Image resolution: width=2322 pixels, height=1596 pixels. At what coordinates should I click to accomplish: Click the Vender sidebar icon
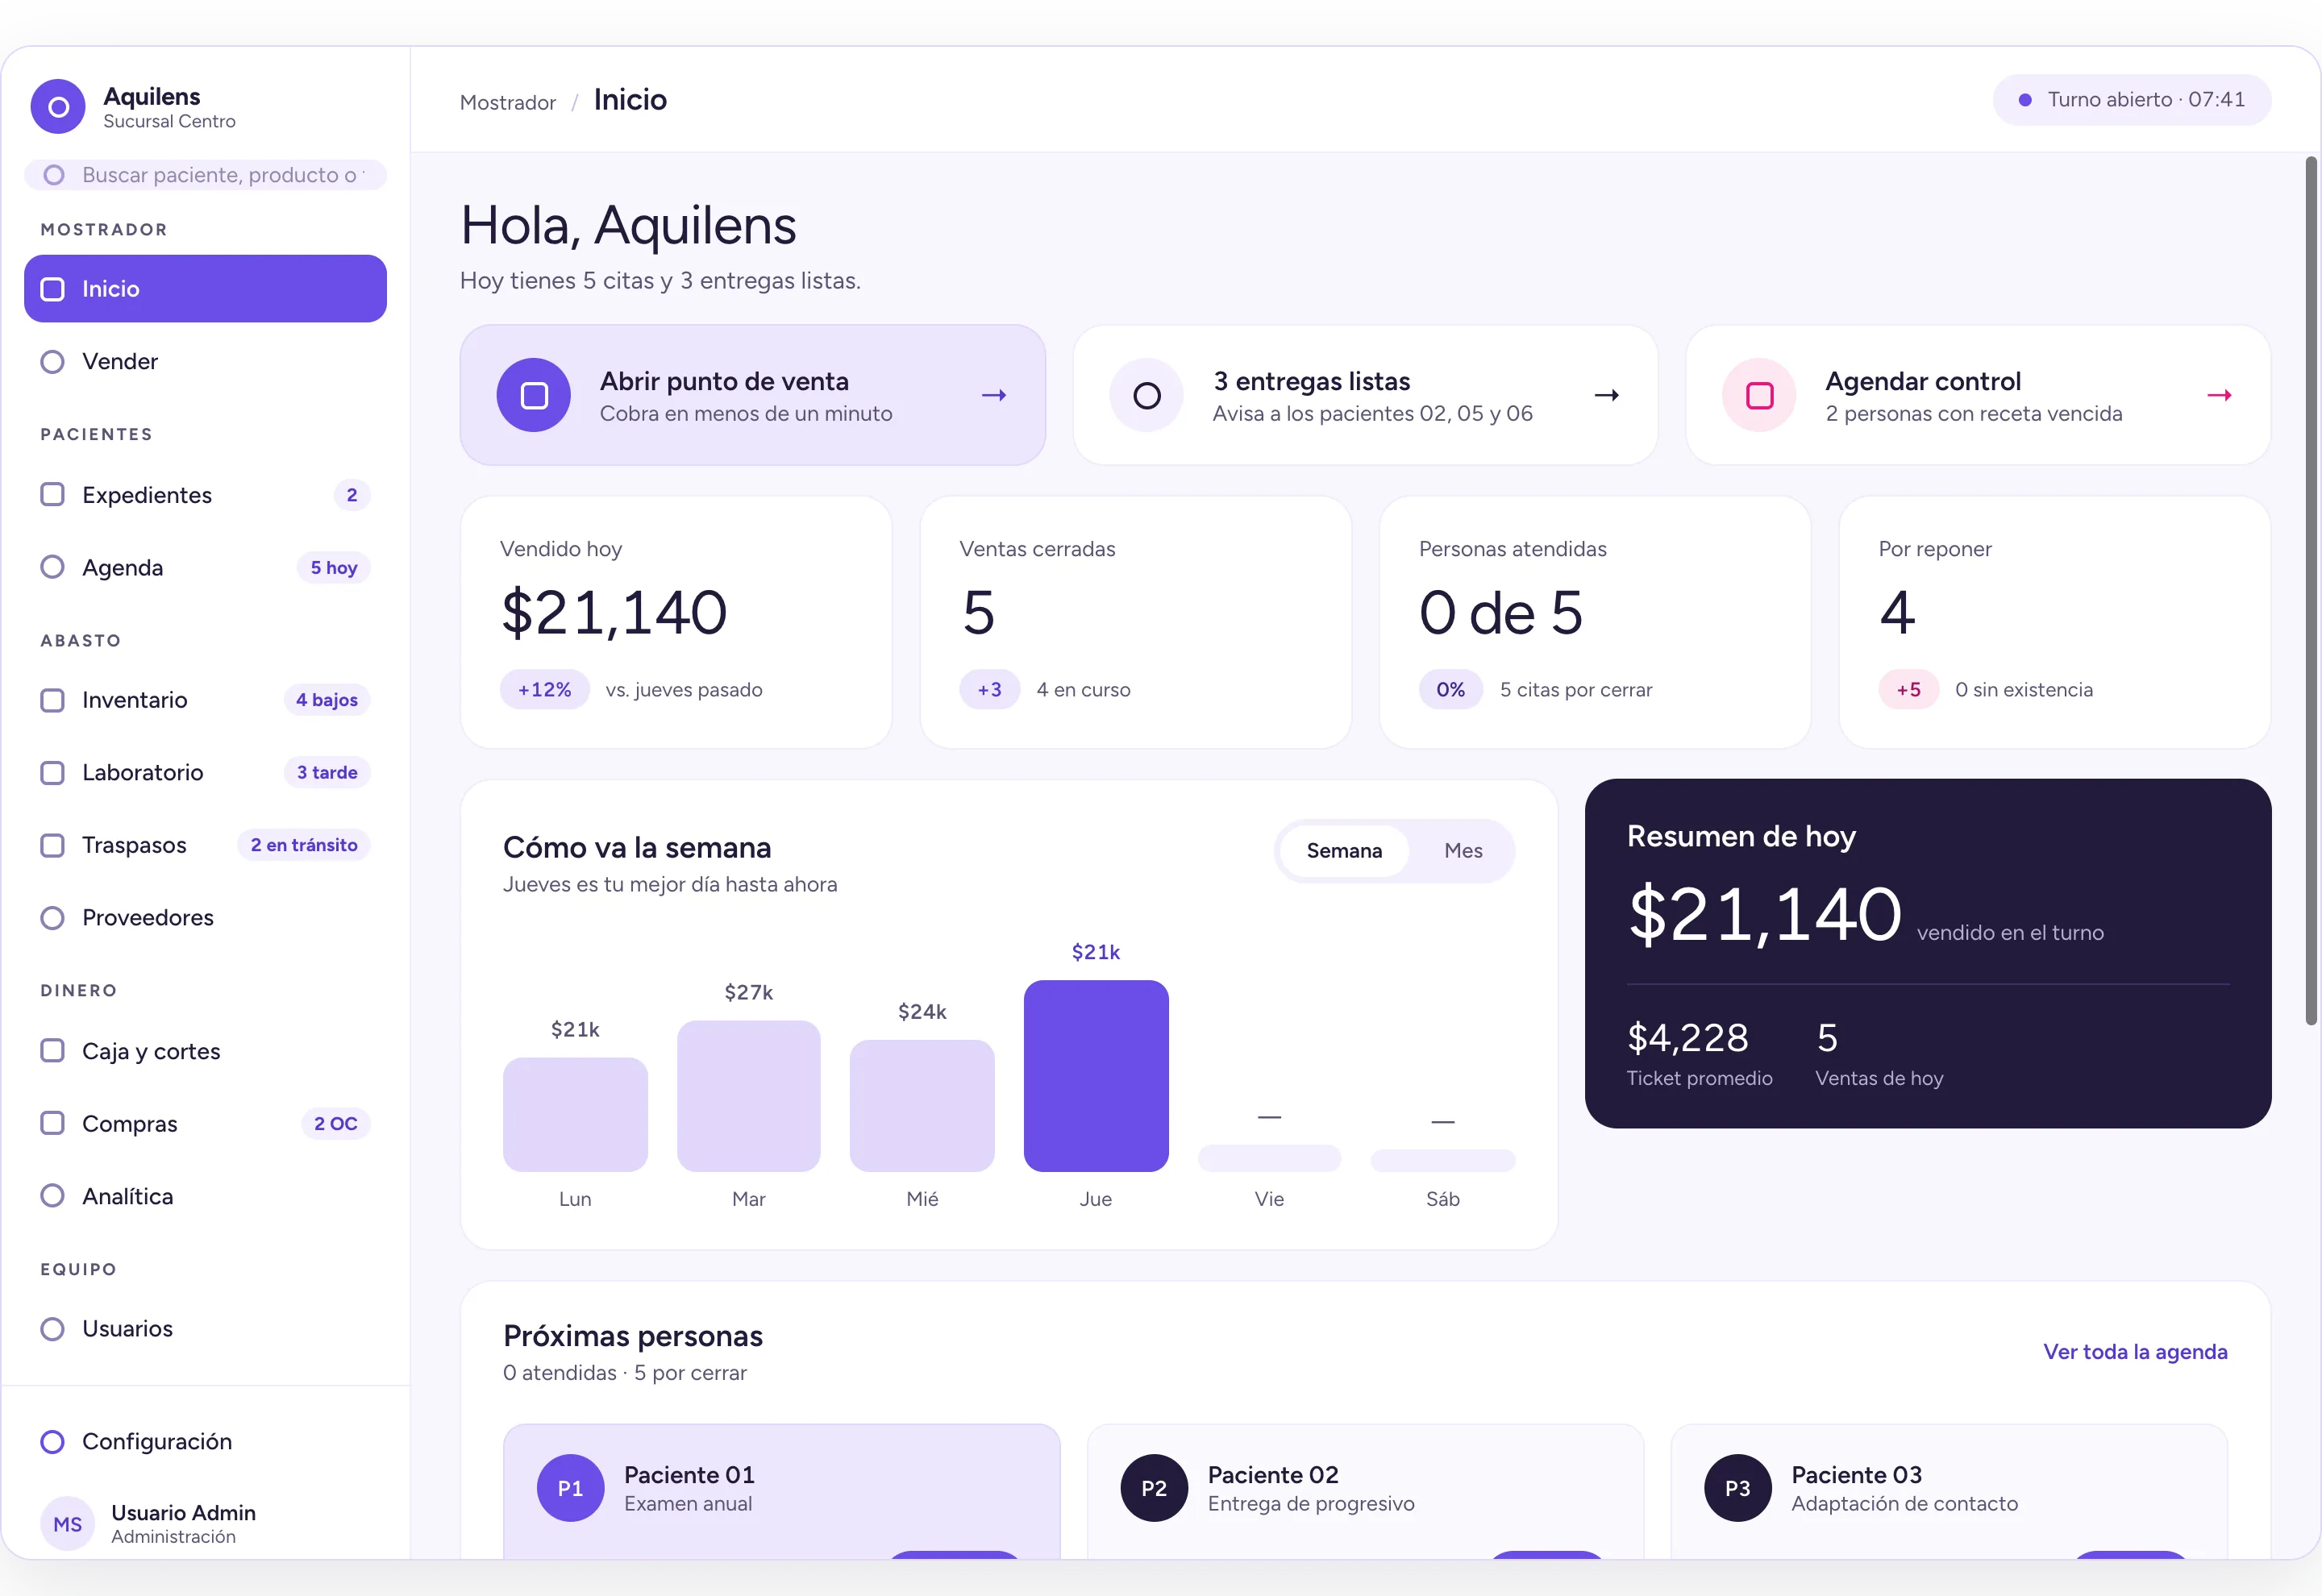coord(52,361)
